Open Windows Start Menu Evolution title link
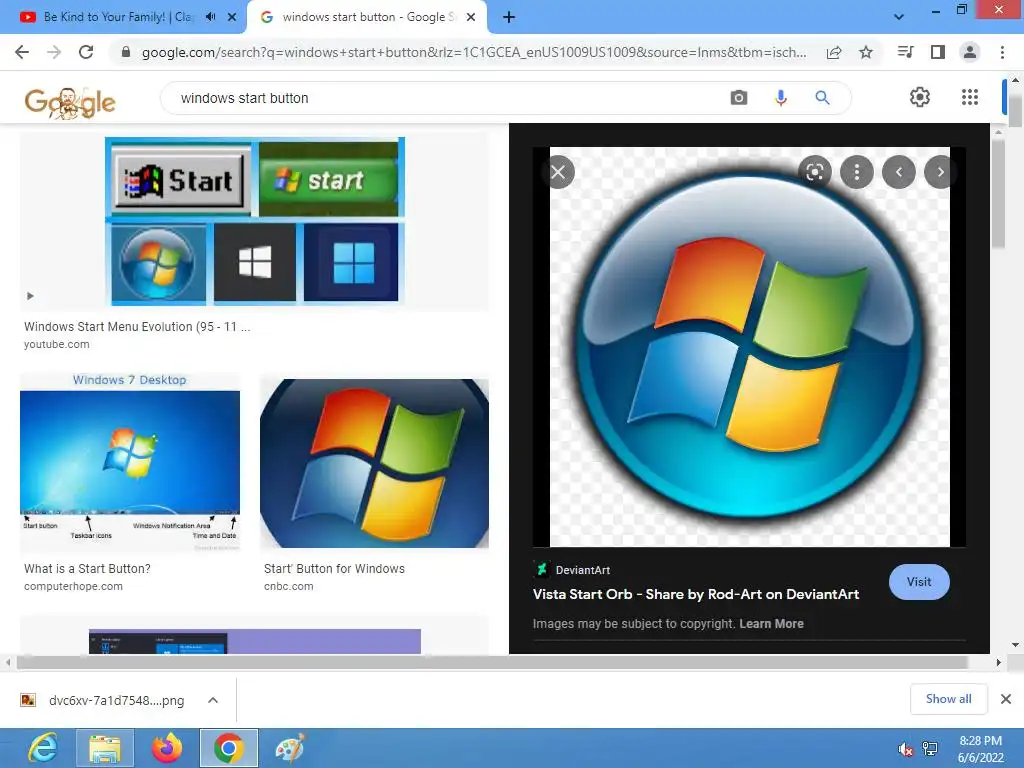 (x=136, y=327)
